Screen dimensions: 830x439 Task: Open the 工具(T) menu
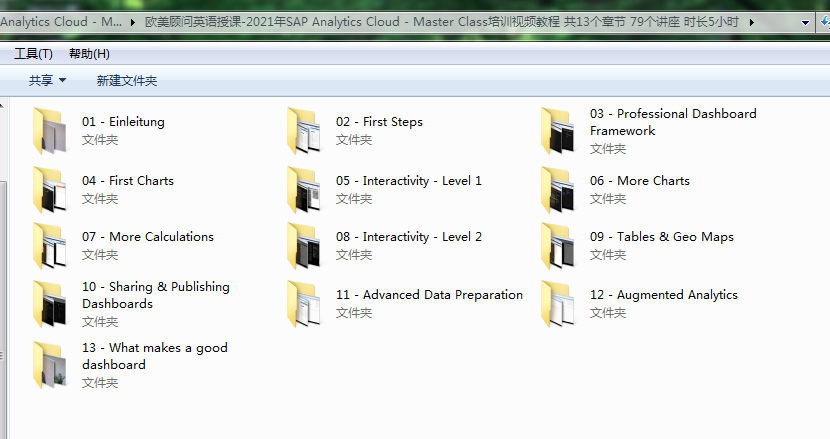point(33,53)
